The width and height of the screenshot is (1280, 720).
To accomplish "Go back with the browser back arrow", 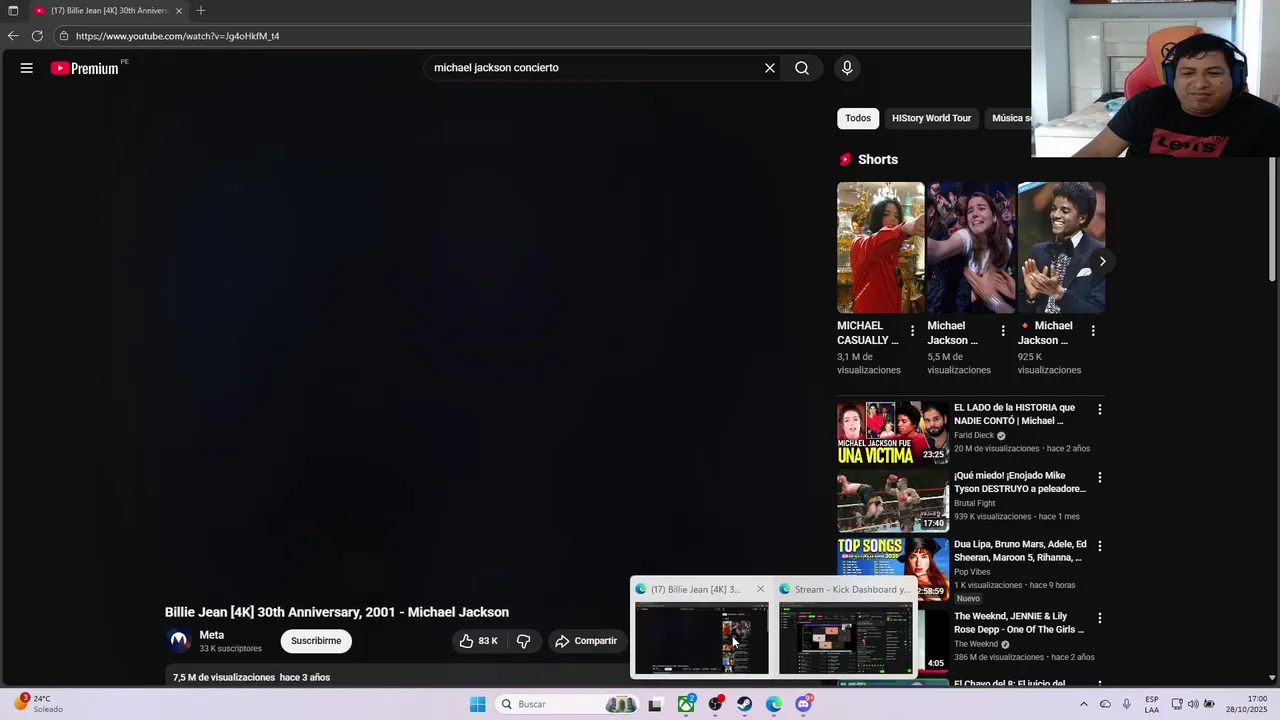I will (13, 36).
